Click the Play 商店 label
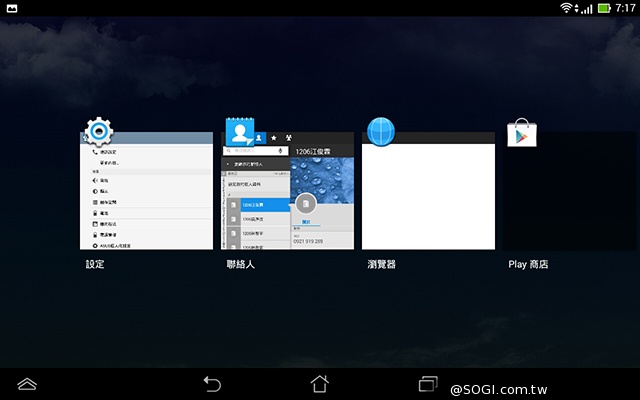 tap(528, 264)
